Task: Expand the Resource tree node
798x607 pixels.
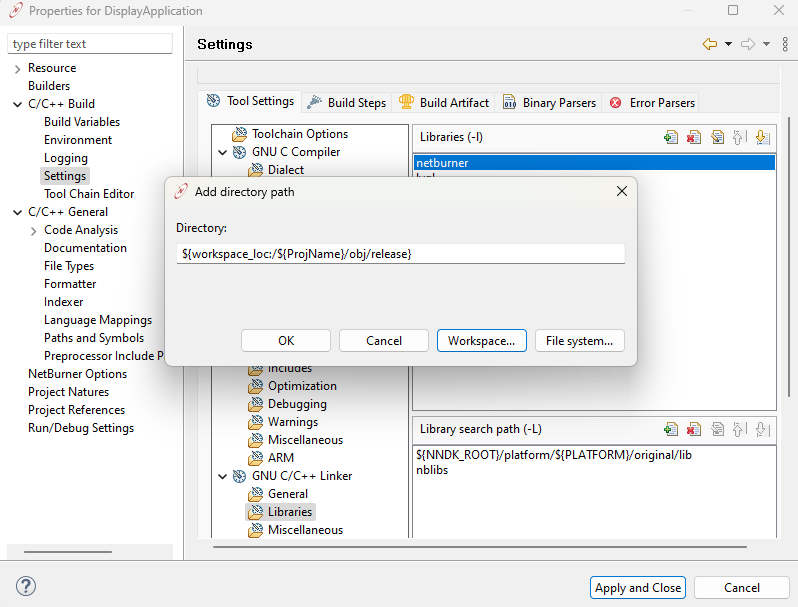Action: (18, 68)
